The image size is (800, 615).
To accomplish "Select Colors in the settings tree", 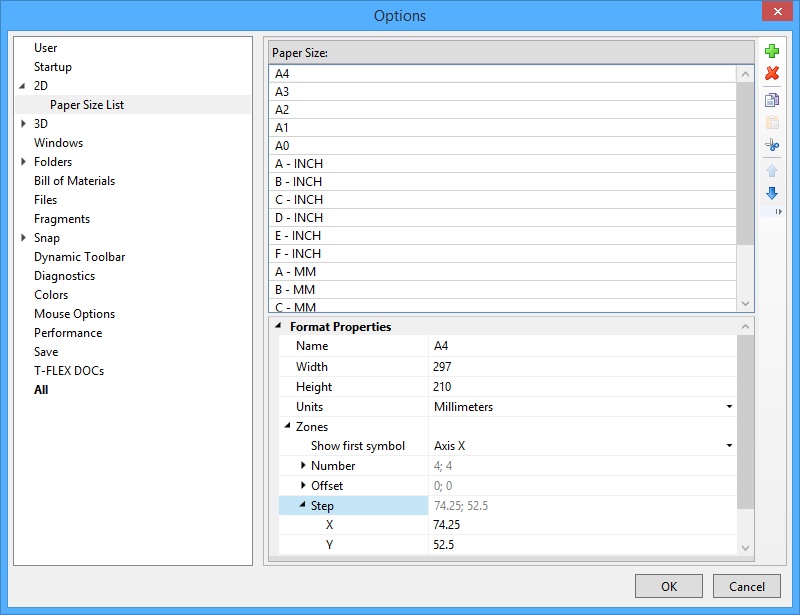I will [51, 294].
